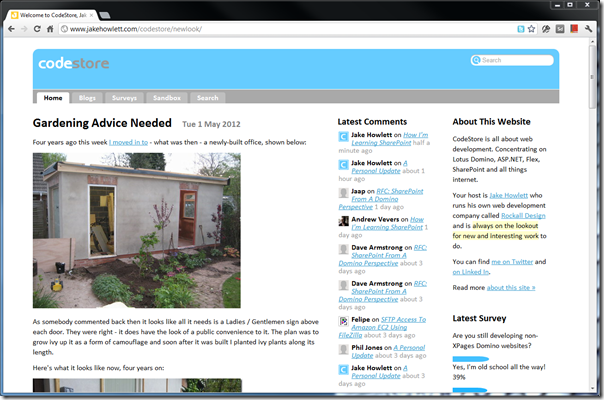This screenshot has height=400, width=604.
Task: Open the Jake Howlett host link
Action: 508,195
